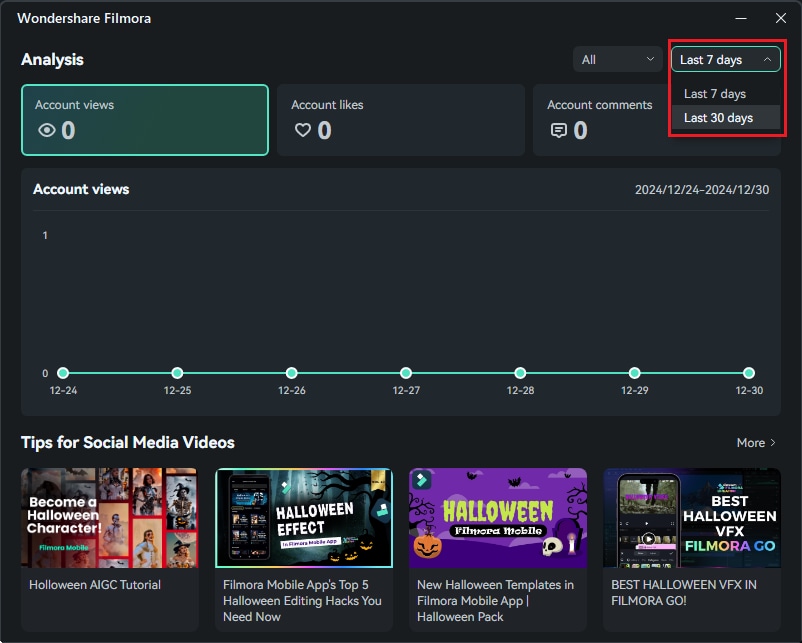Screen dimensions: 802x643
Task: Click the 12-28 data point on chart
Action: (x=520, y=373)
